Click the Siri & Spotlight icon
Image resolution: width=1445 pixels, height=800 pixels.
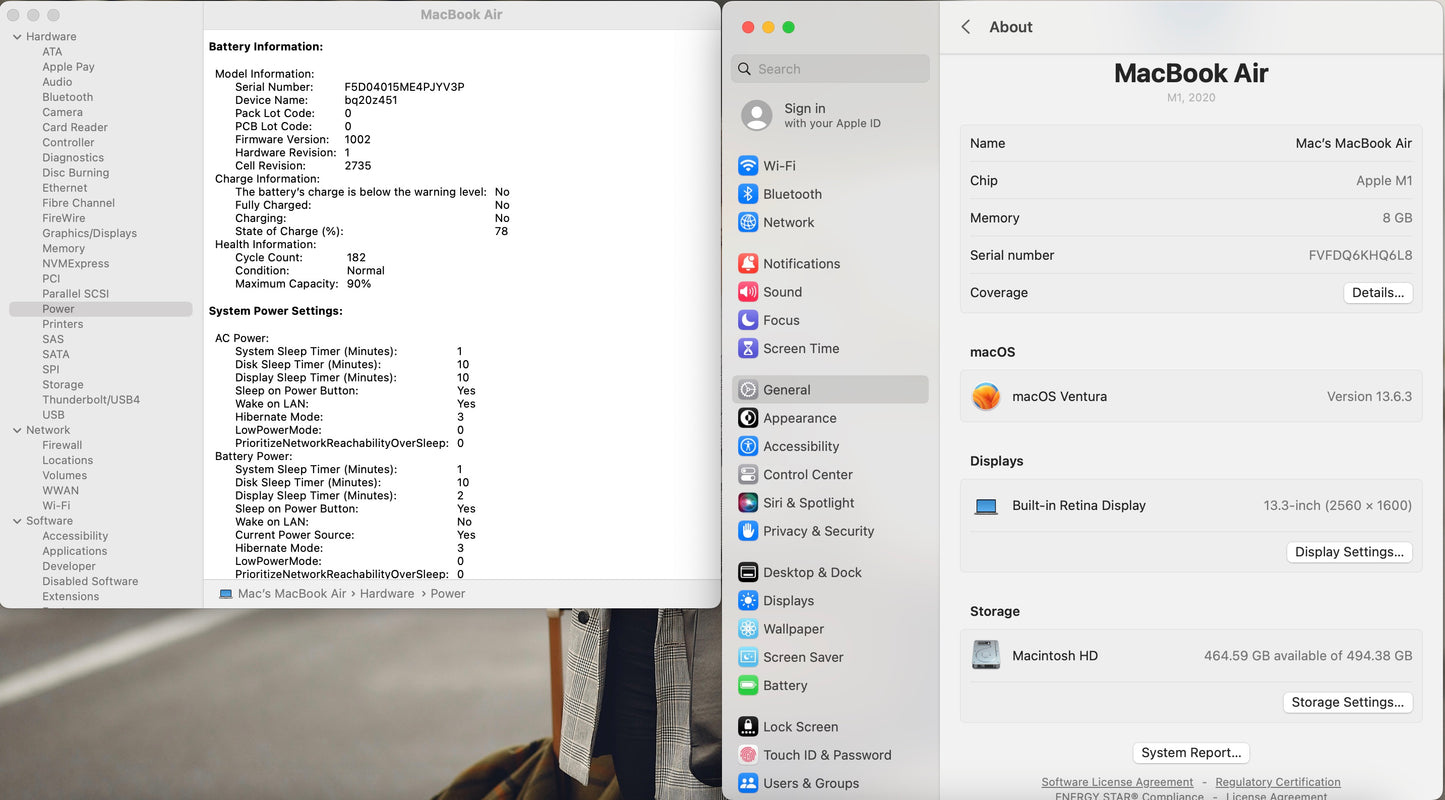click(748, 503)
